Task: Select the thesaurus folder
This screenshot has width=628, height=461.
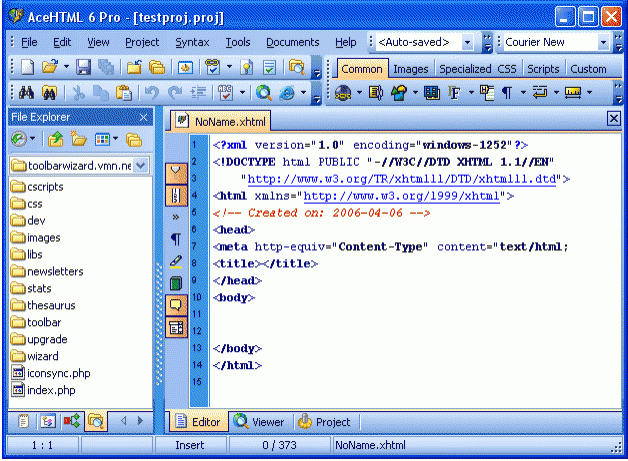Action: pyautogui.click(x=43, y=306)
